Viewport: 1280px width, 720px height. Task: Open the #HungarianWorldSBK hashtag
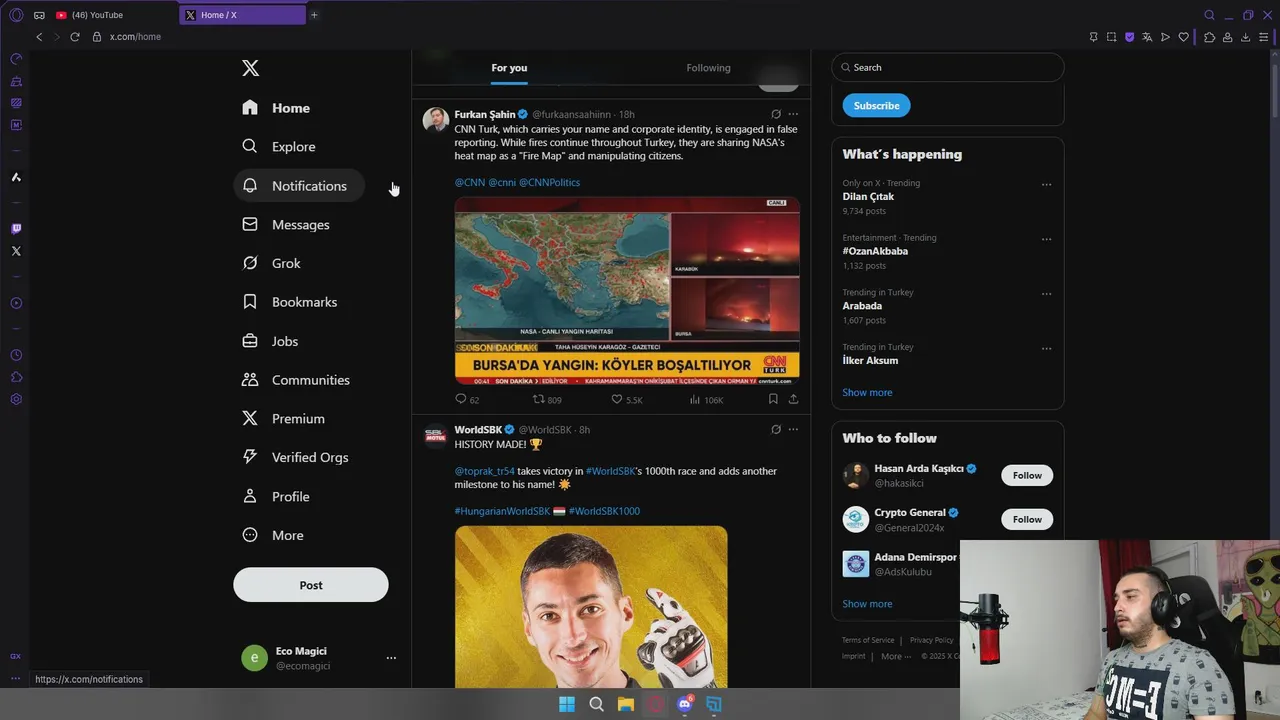pyautogui.click(x=502, y=511)
